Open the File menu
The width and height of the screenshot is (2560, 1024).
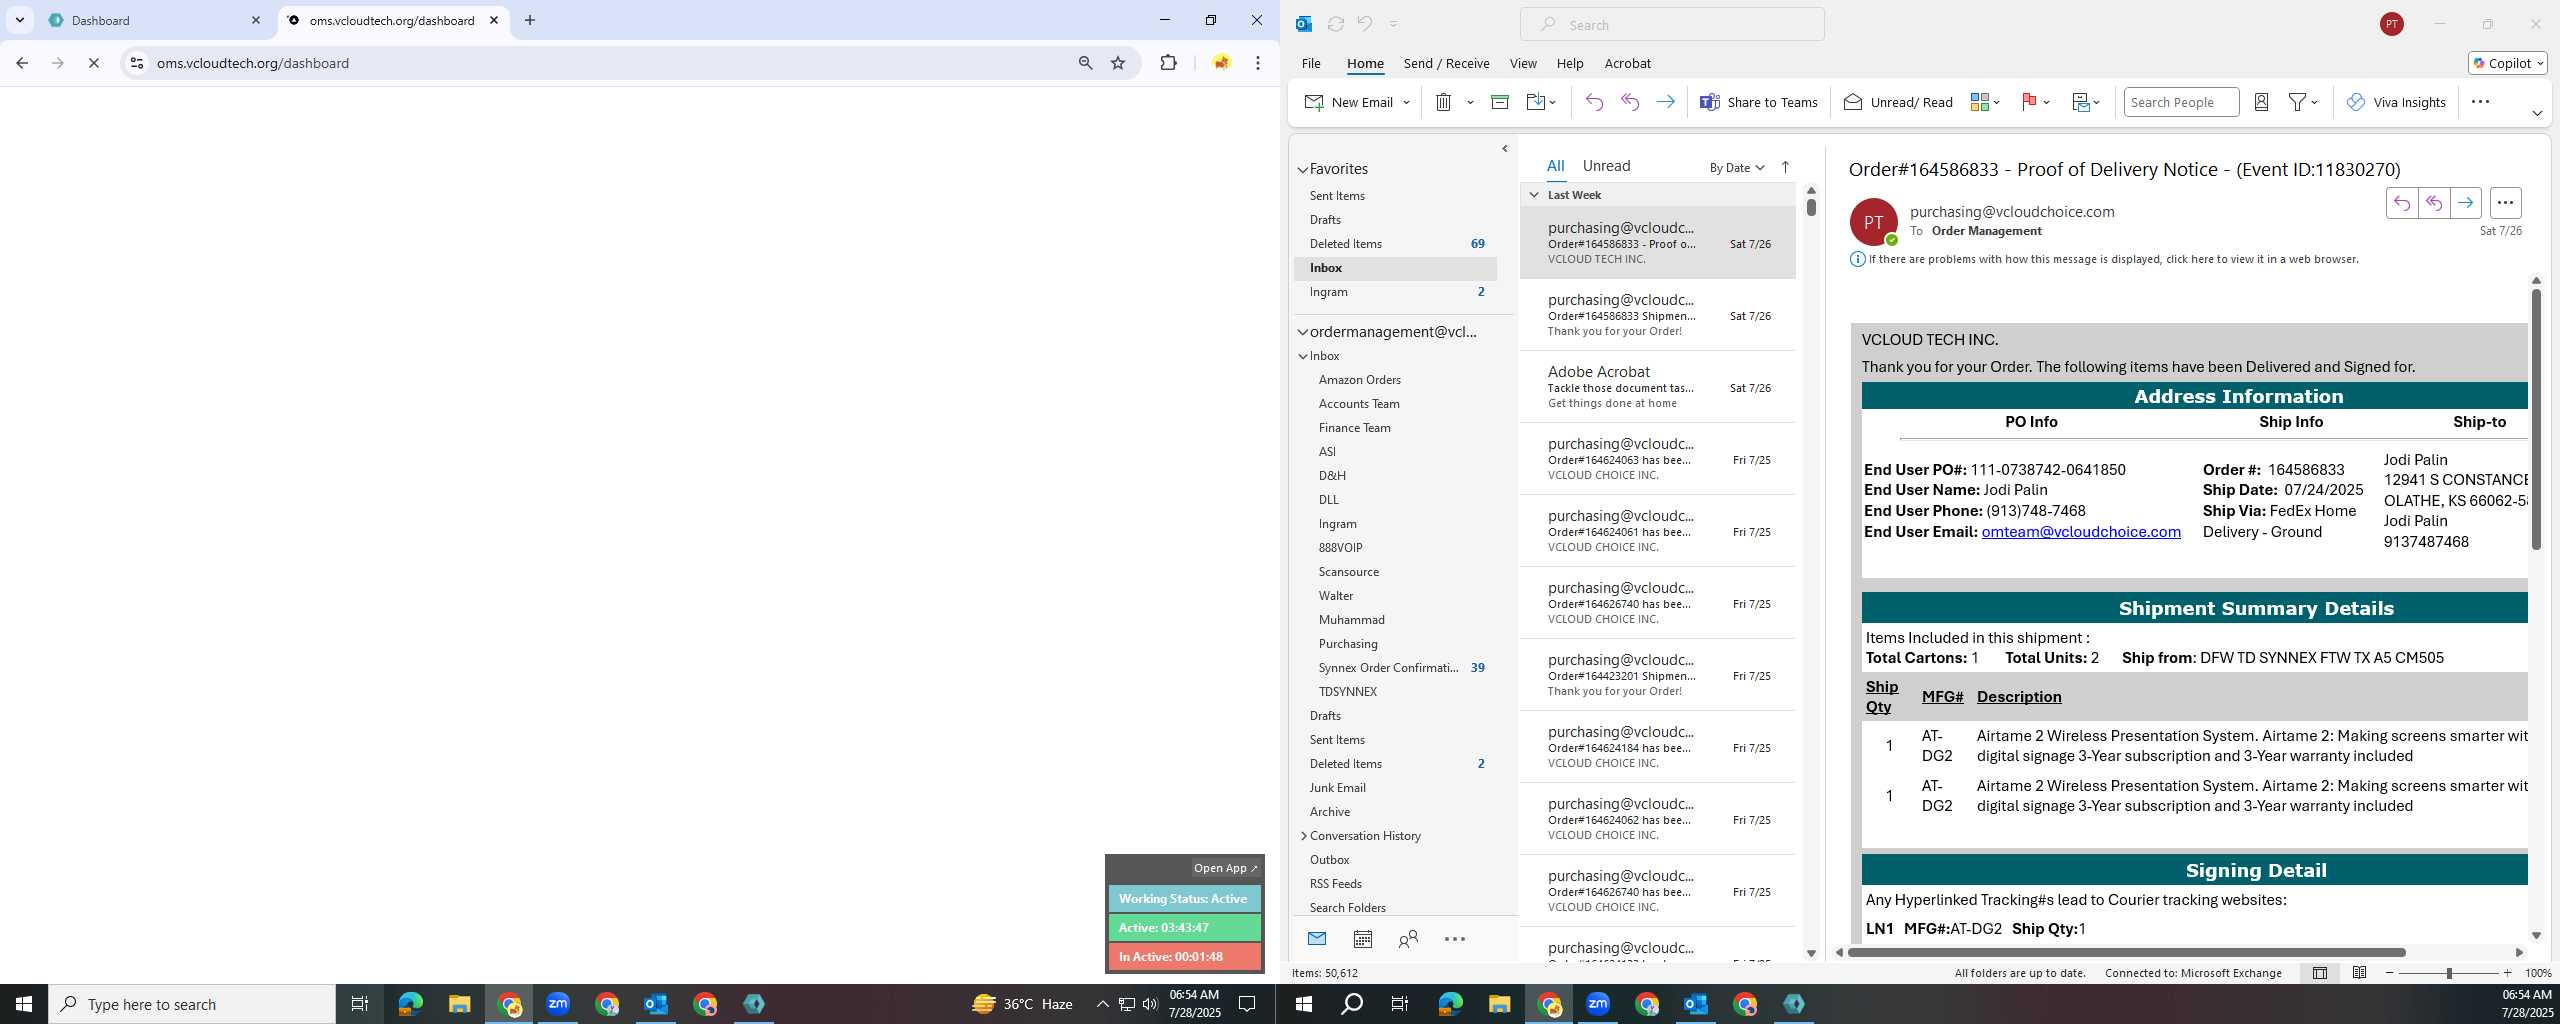pyautogui.click(x=1310, y=63)
